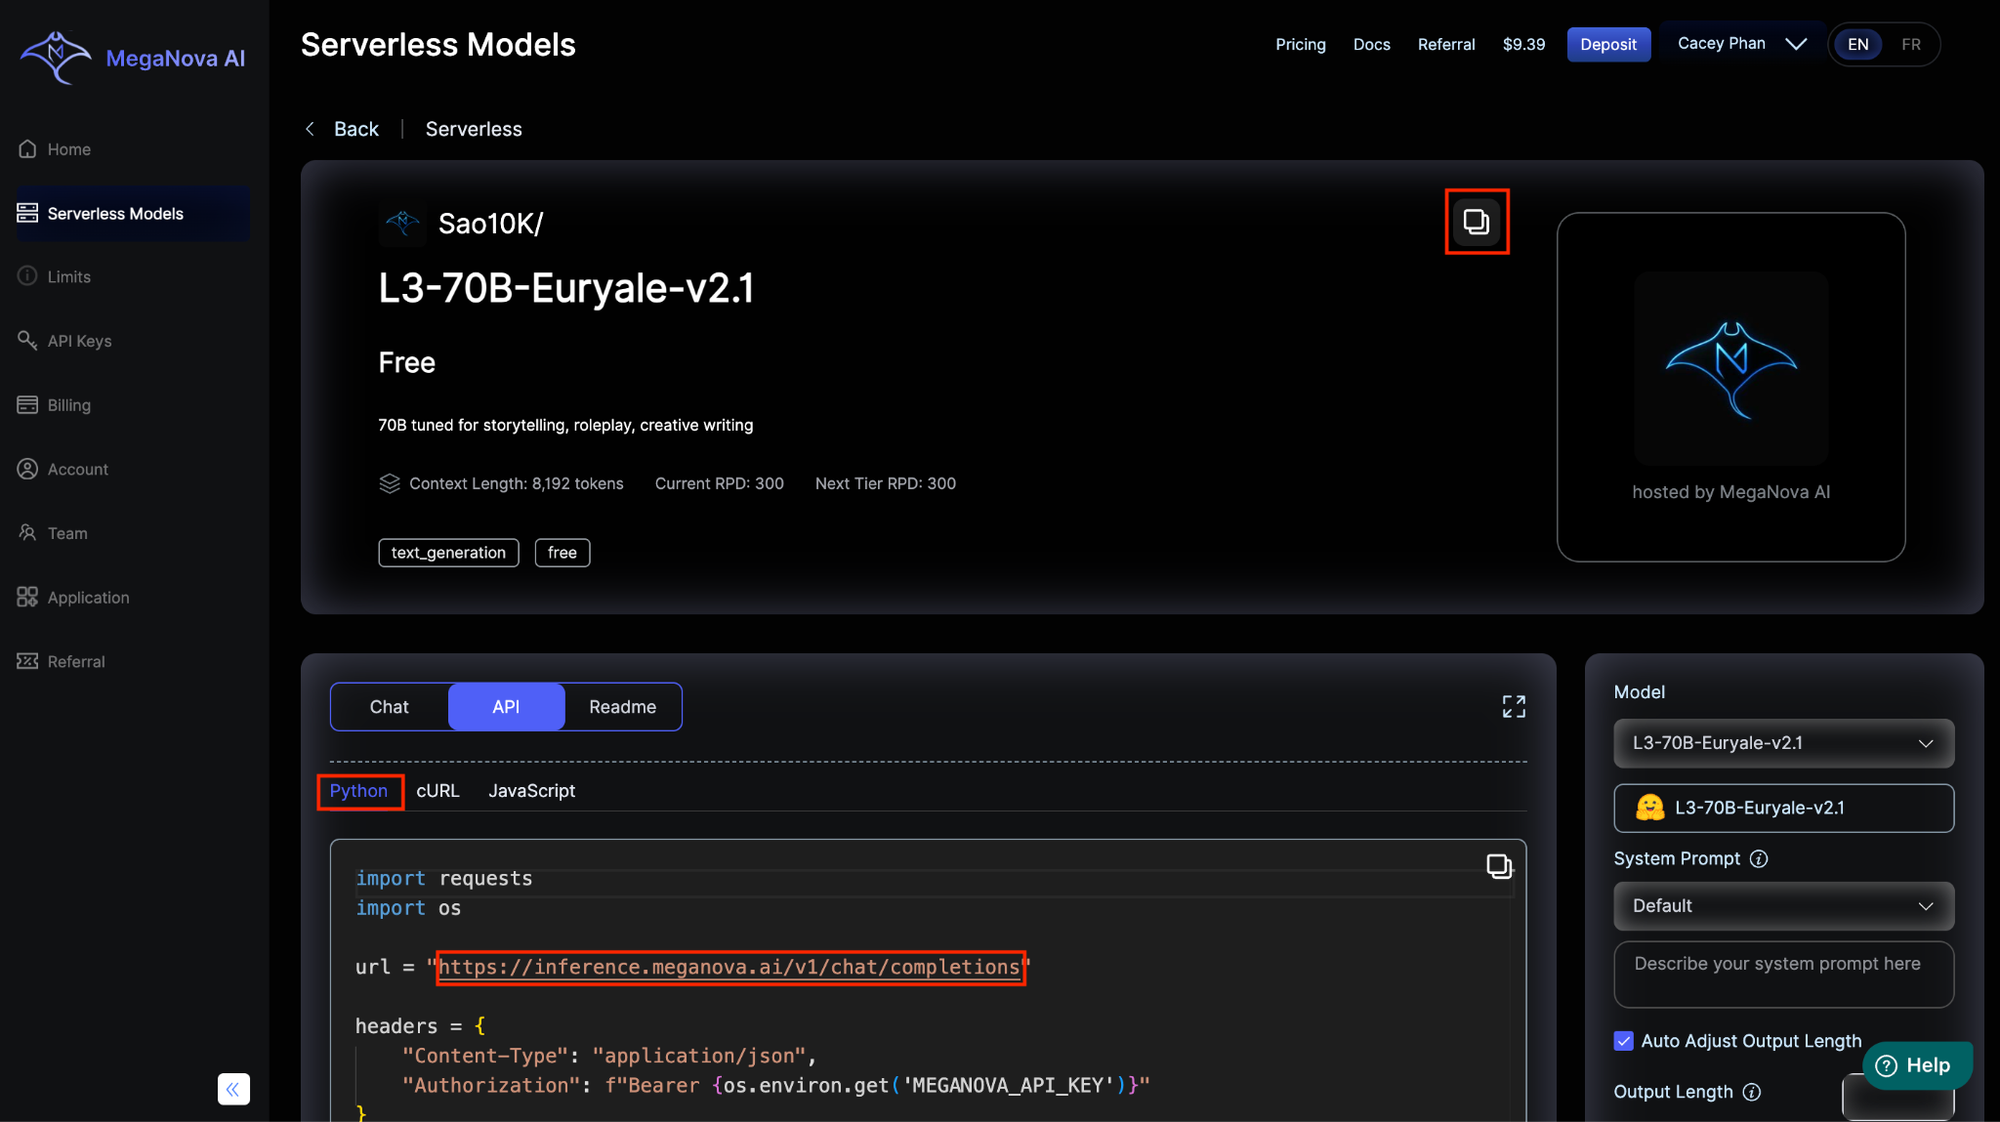Click the system prompt description field
2000x1122 pixels.
click(1783, 974)
